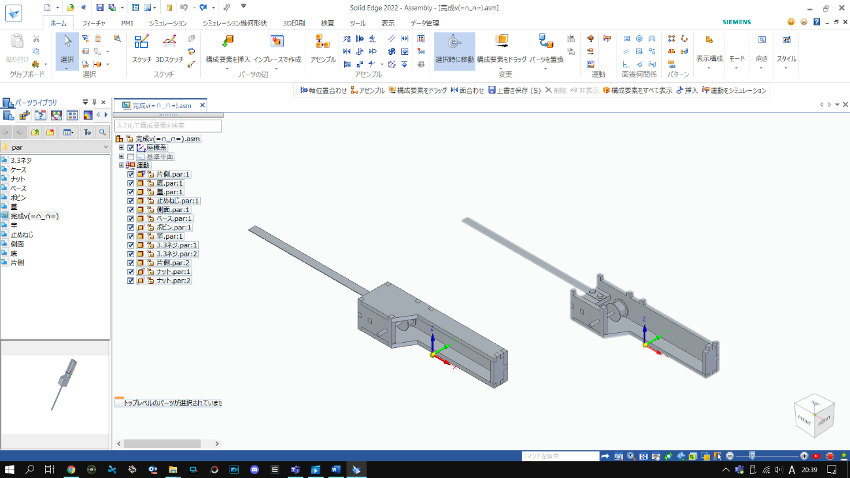Enable the 基準平面 reference planes checkbox
The image size is (850, 478).
tap(131, 156)
